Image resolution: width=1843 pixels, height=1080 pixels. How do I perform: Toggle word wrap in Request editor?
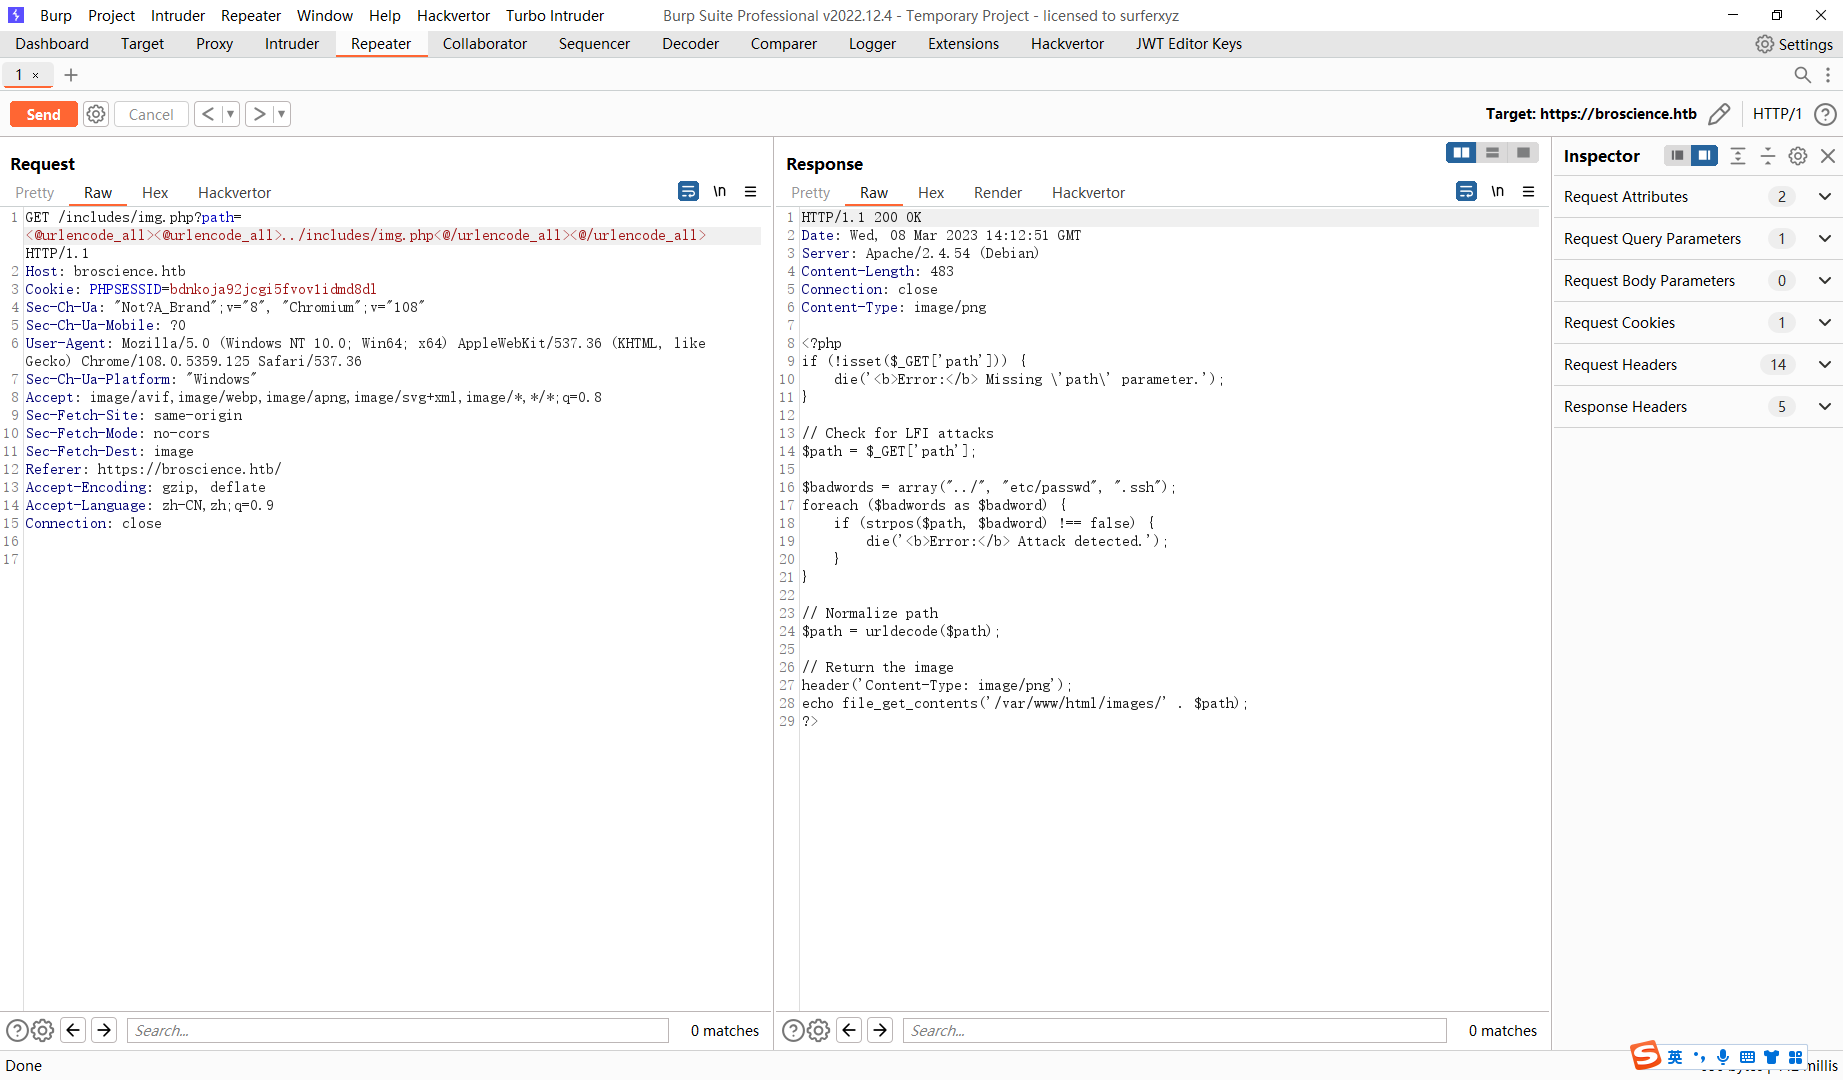[689, 191]
